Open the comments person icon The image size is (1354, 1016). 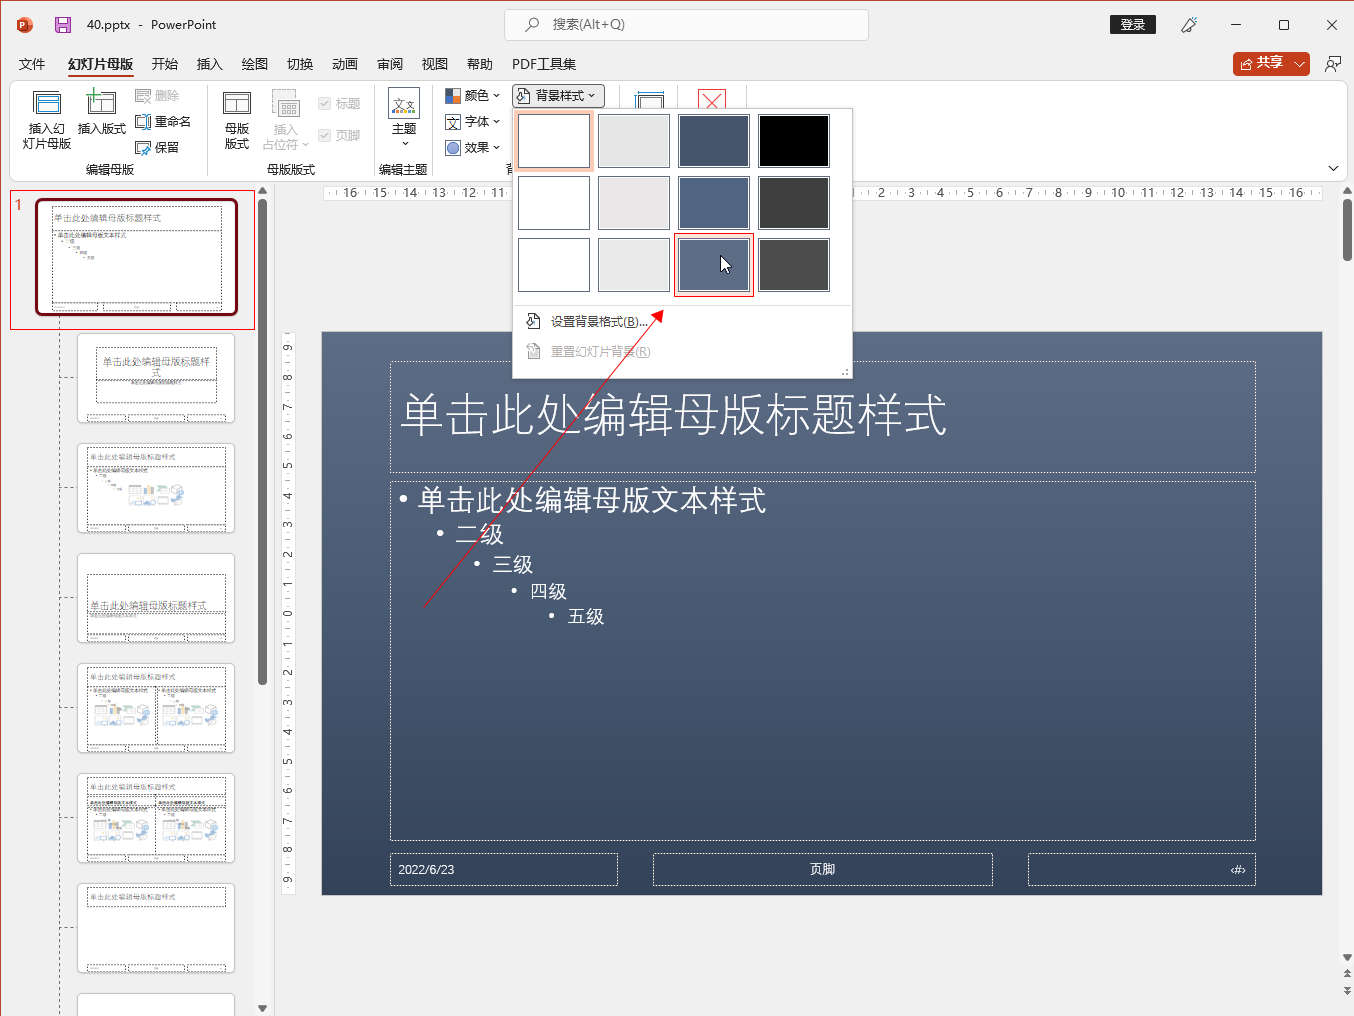coord(1332,64)
